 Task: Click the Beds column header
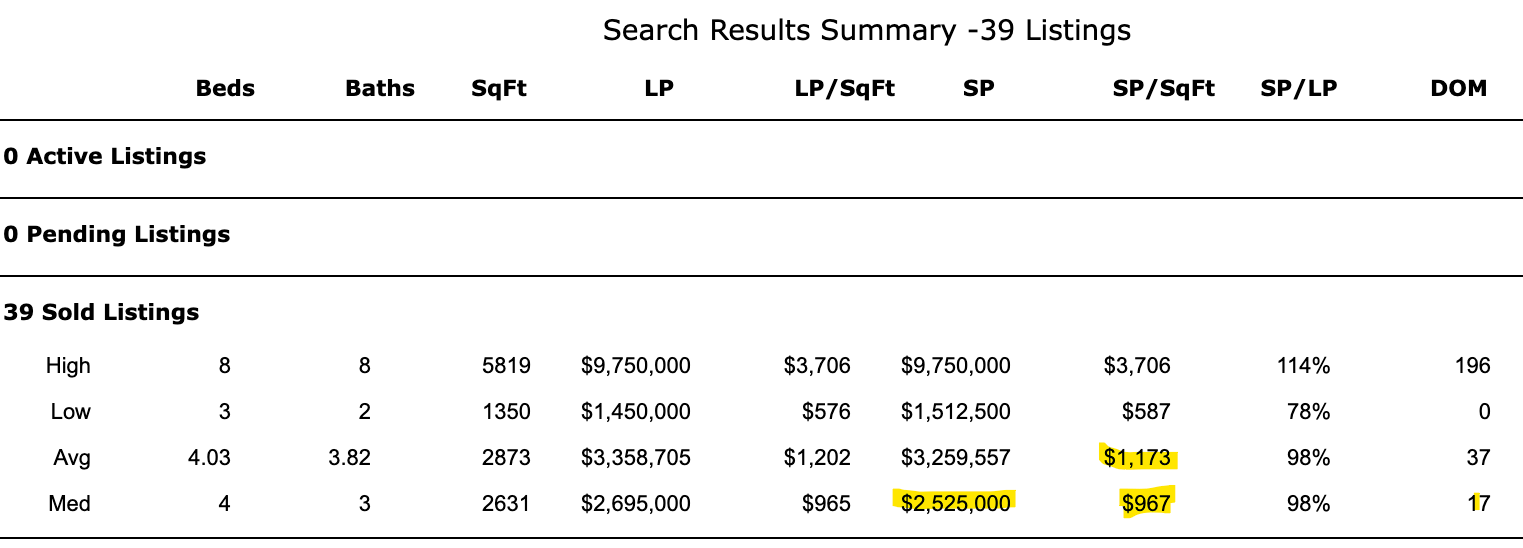(225, 88)
